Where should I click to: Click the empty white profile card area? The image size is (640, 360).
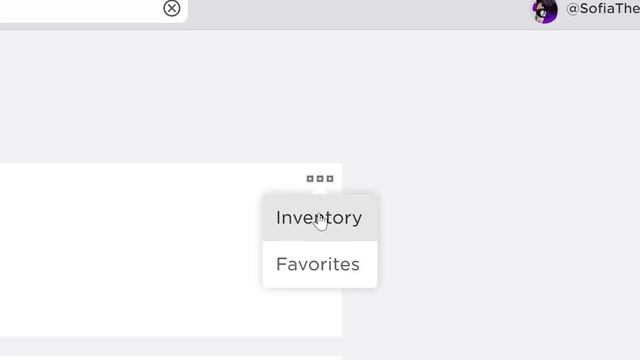[x=131, y=249]
